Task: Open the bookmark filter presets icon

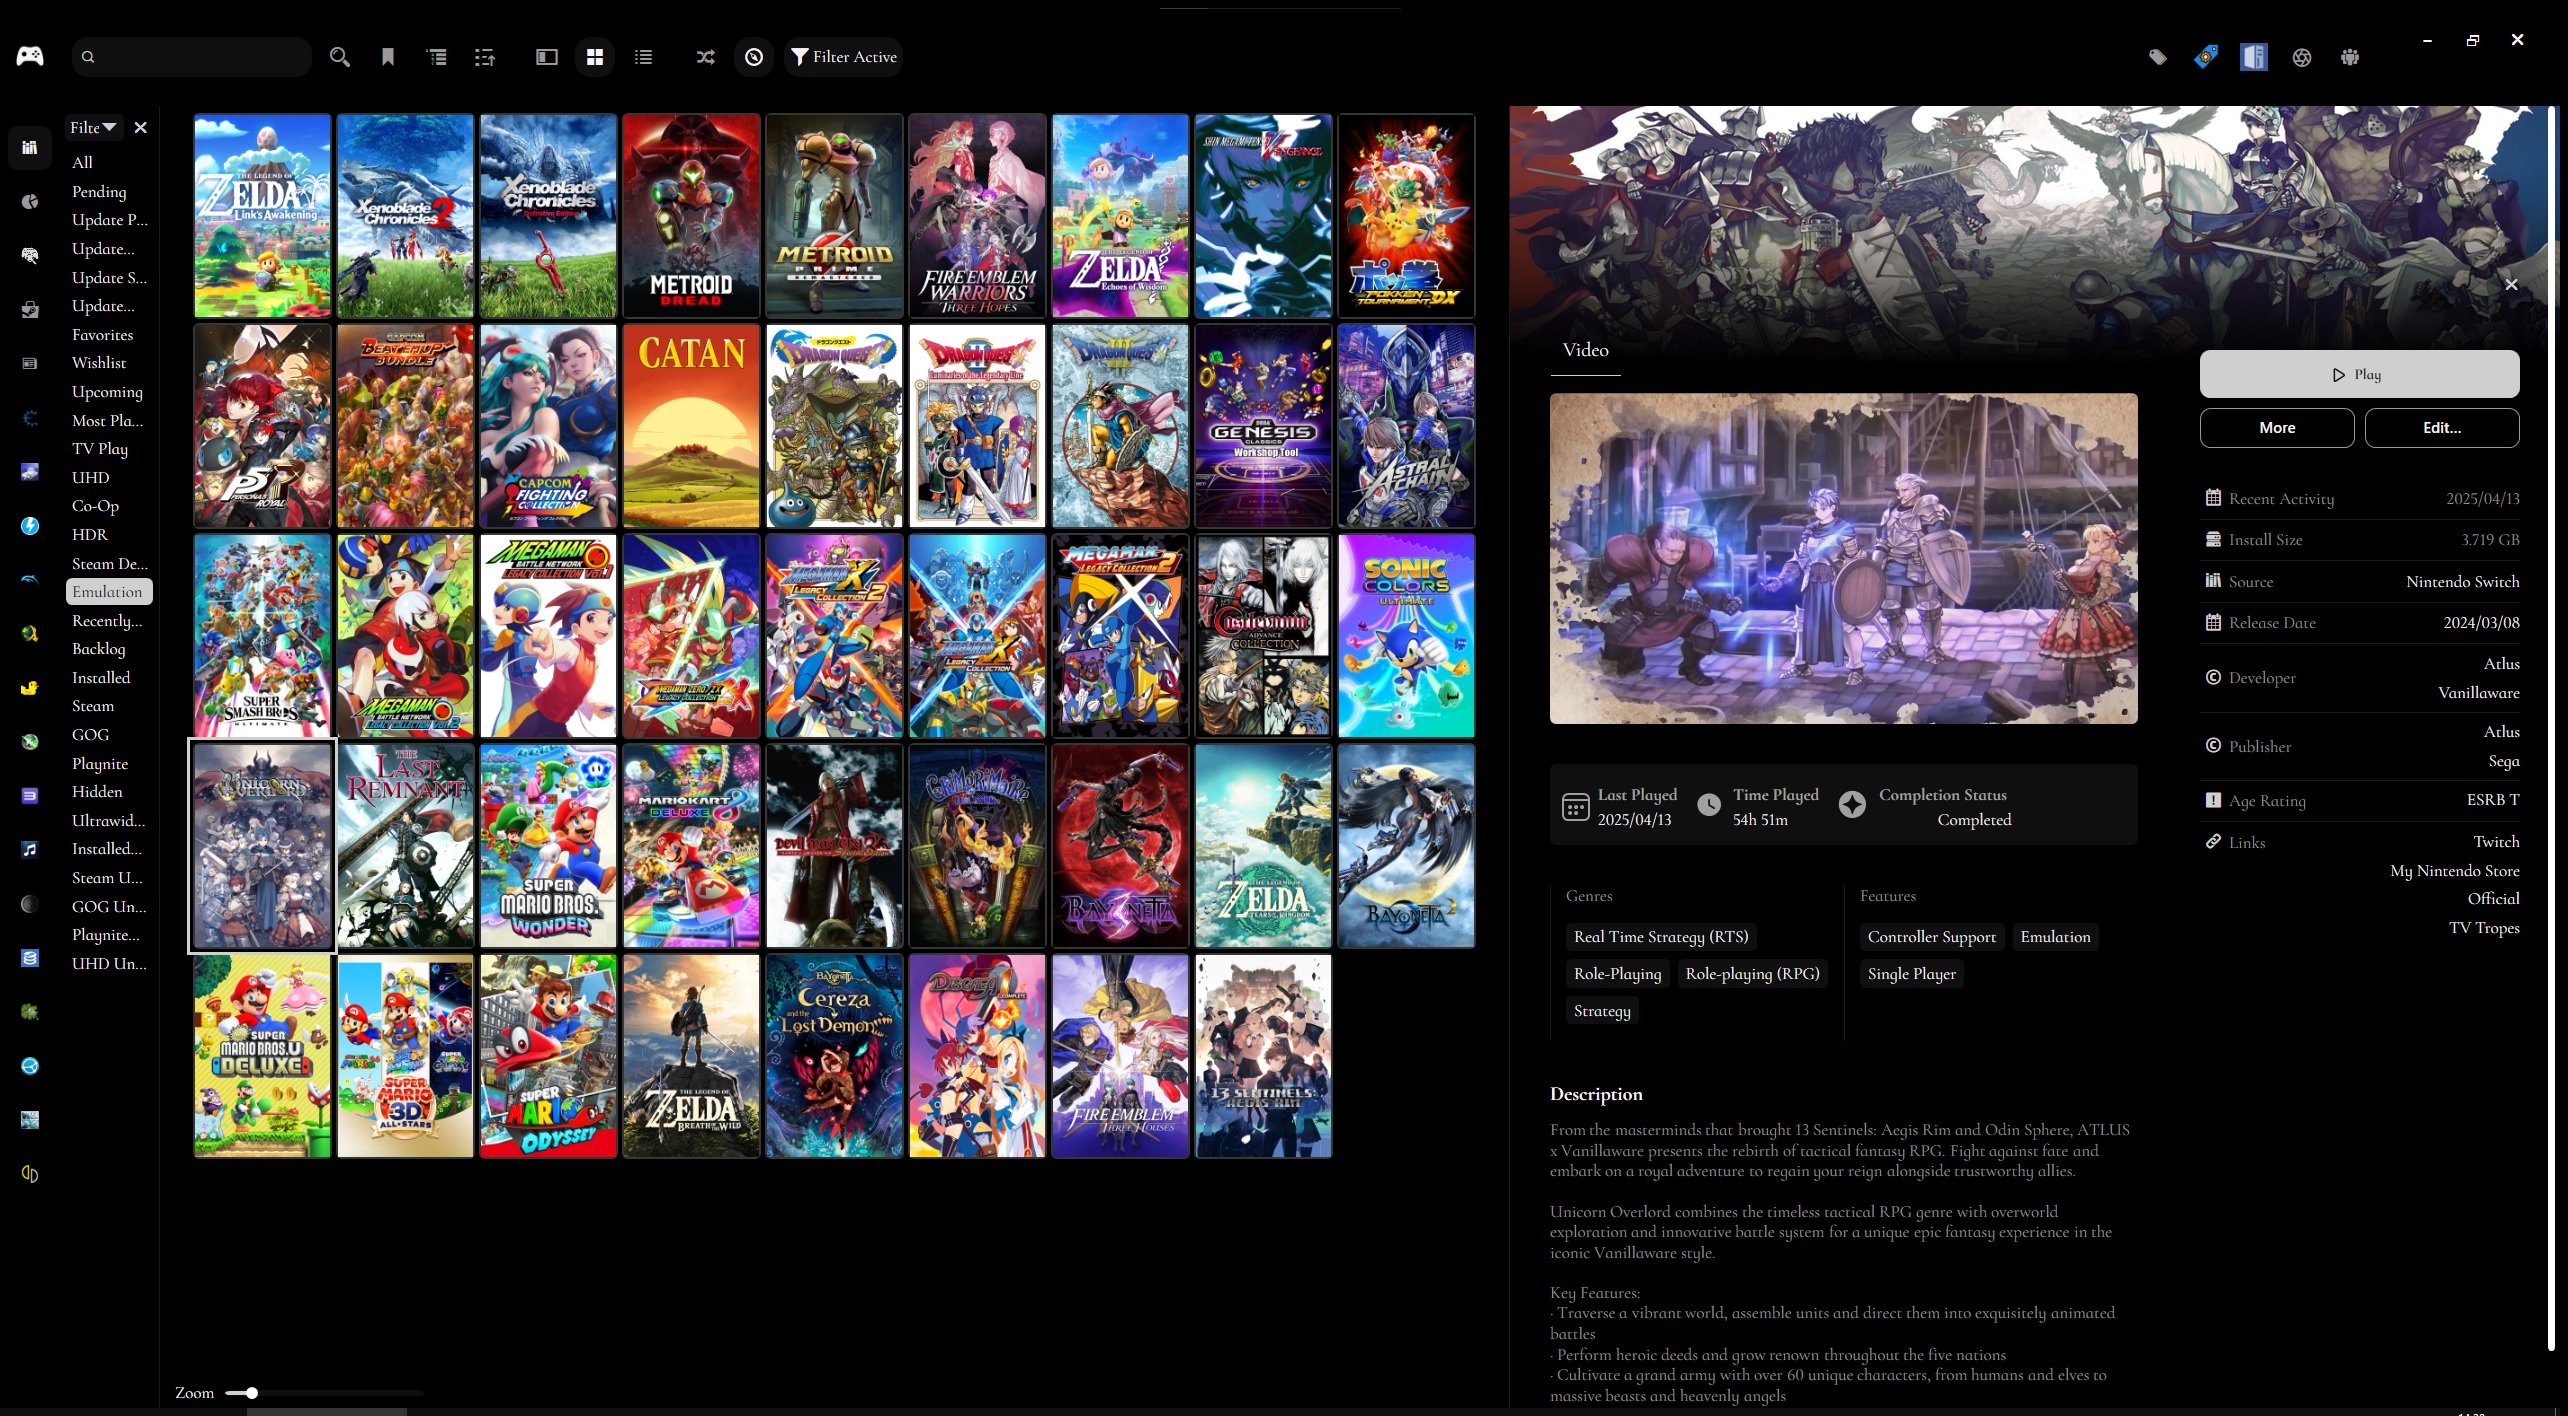Action: pyautogui.click(x=388, y=57)
